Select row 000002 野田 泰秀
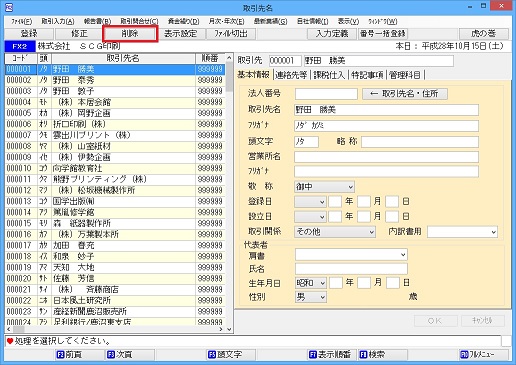Screen dimensions: 516x365 coord(115,80)
